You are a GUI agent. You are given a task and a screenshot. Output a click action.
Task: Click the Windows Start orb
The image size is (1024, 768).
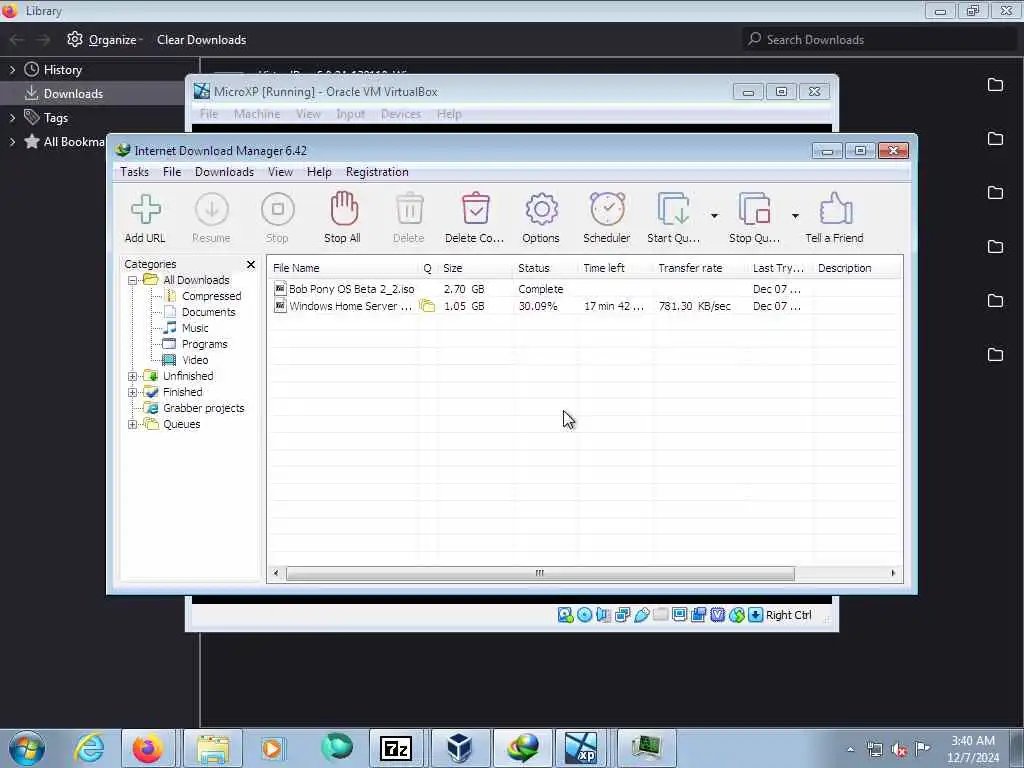click(x=27, y=748)
